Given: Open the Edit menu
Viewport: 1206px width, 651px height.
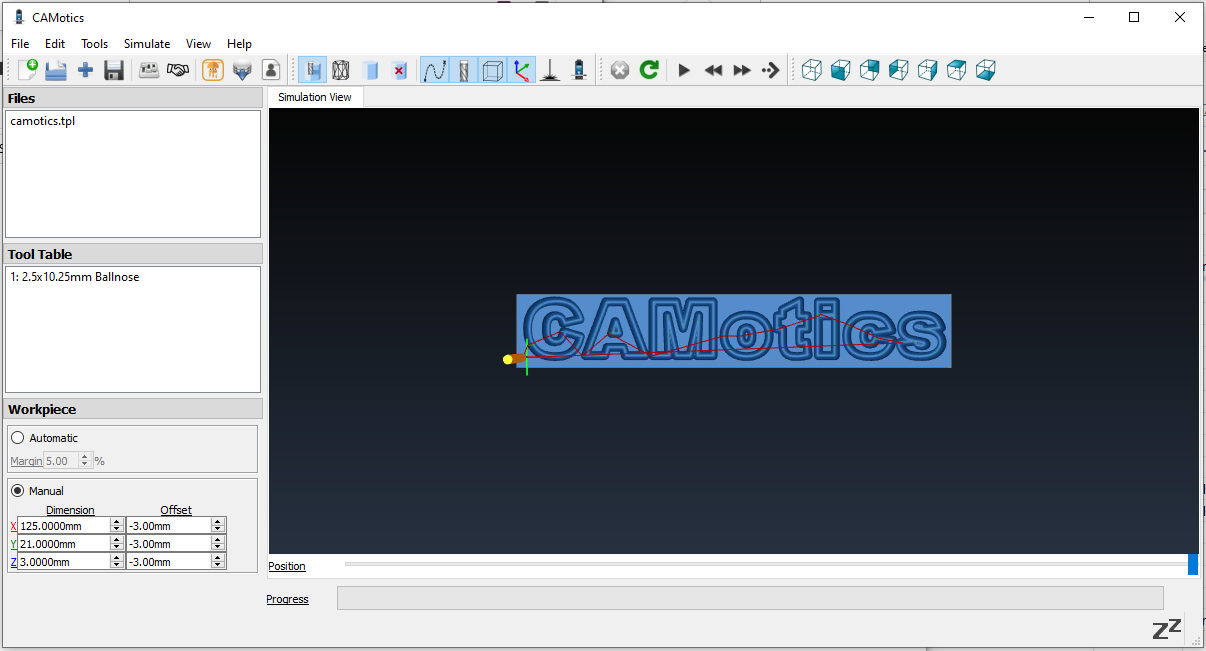Looking at the screenshot, I should click(x=55, y=44).
